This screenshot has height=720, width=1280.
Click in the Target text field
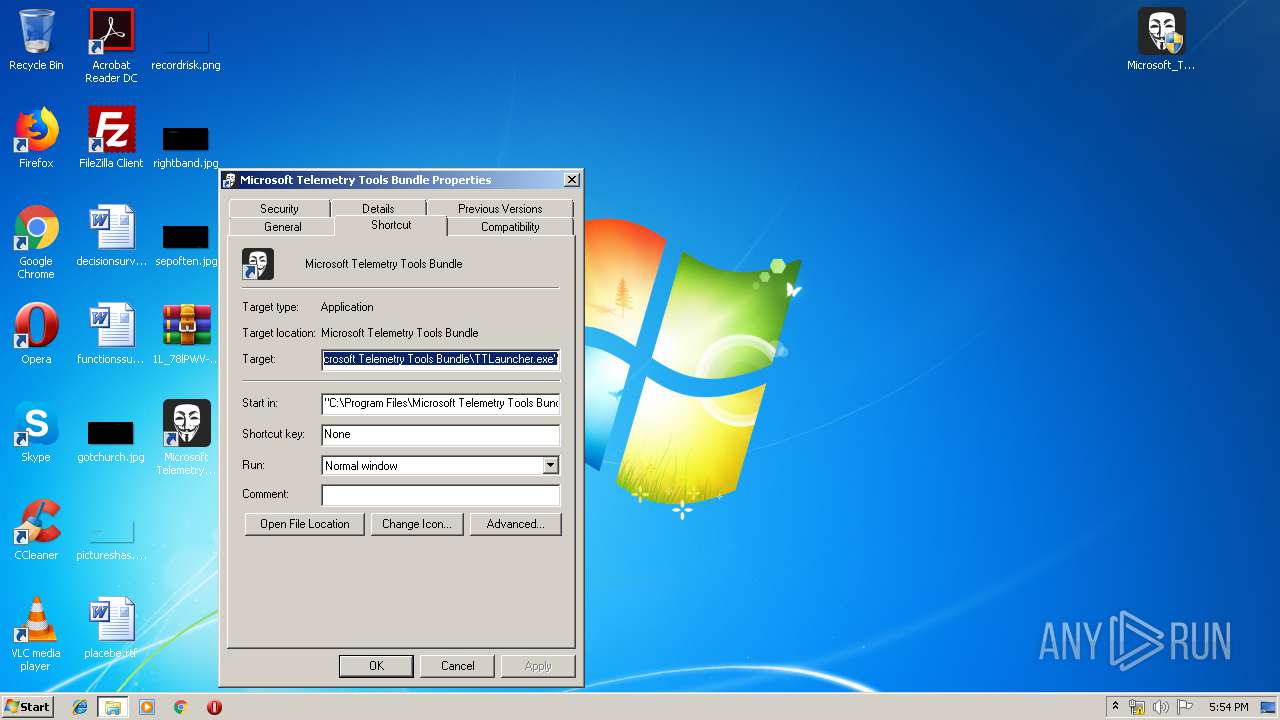click(x=441, y=359)
